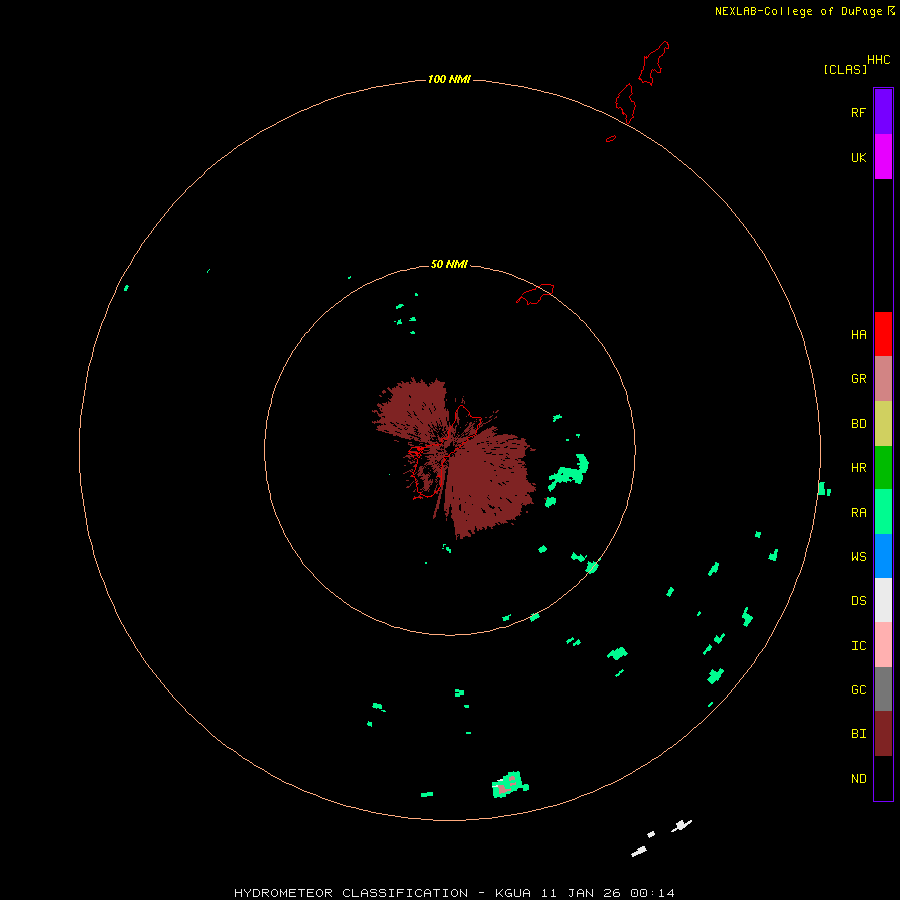Click the IC legend label
The width and height of the screenshot is (900, 900).
point(858,646)
